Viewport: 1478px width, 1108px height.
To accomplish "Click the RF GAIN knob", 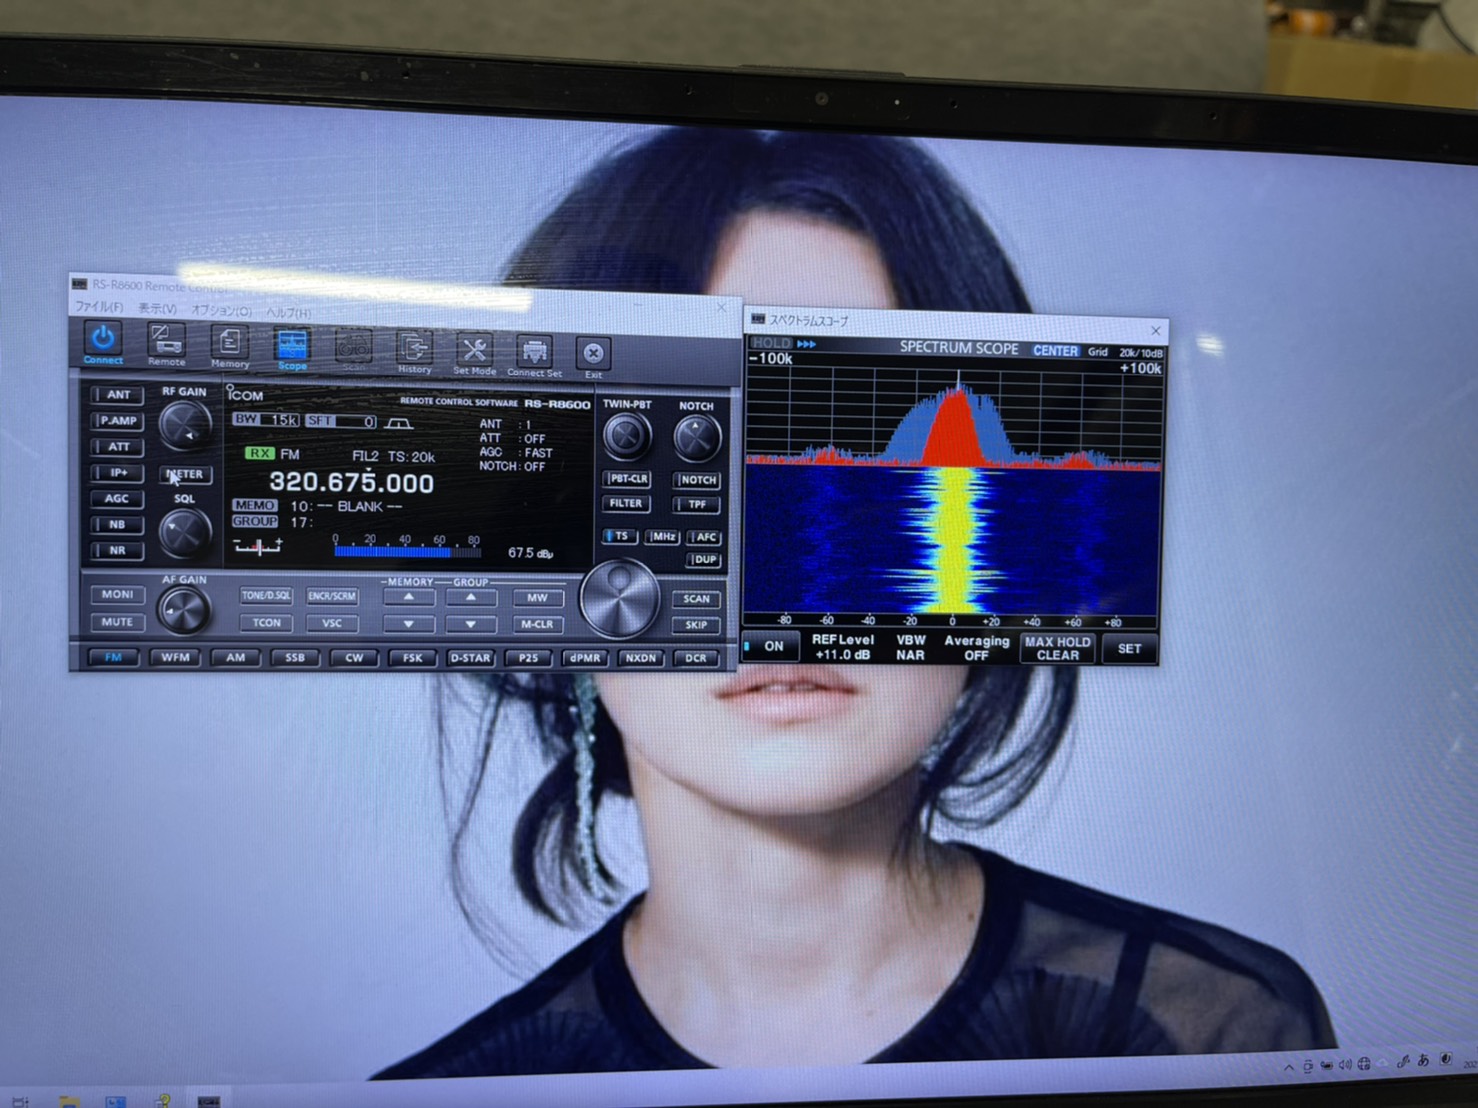I will 185,427.
